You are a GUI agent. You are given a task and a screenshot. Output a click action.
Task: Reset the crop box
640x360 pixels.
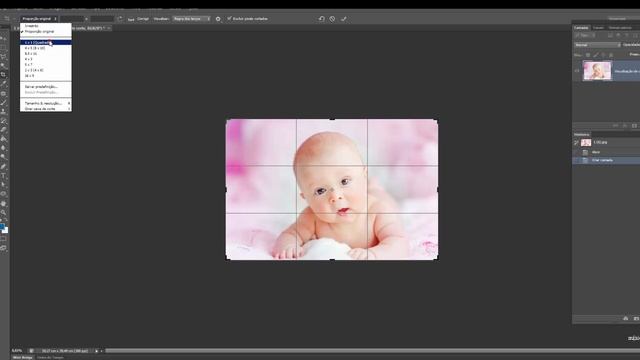click(321, 19)
